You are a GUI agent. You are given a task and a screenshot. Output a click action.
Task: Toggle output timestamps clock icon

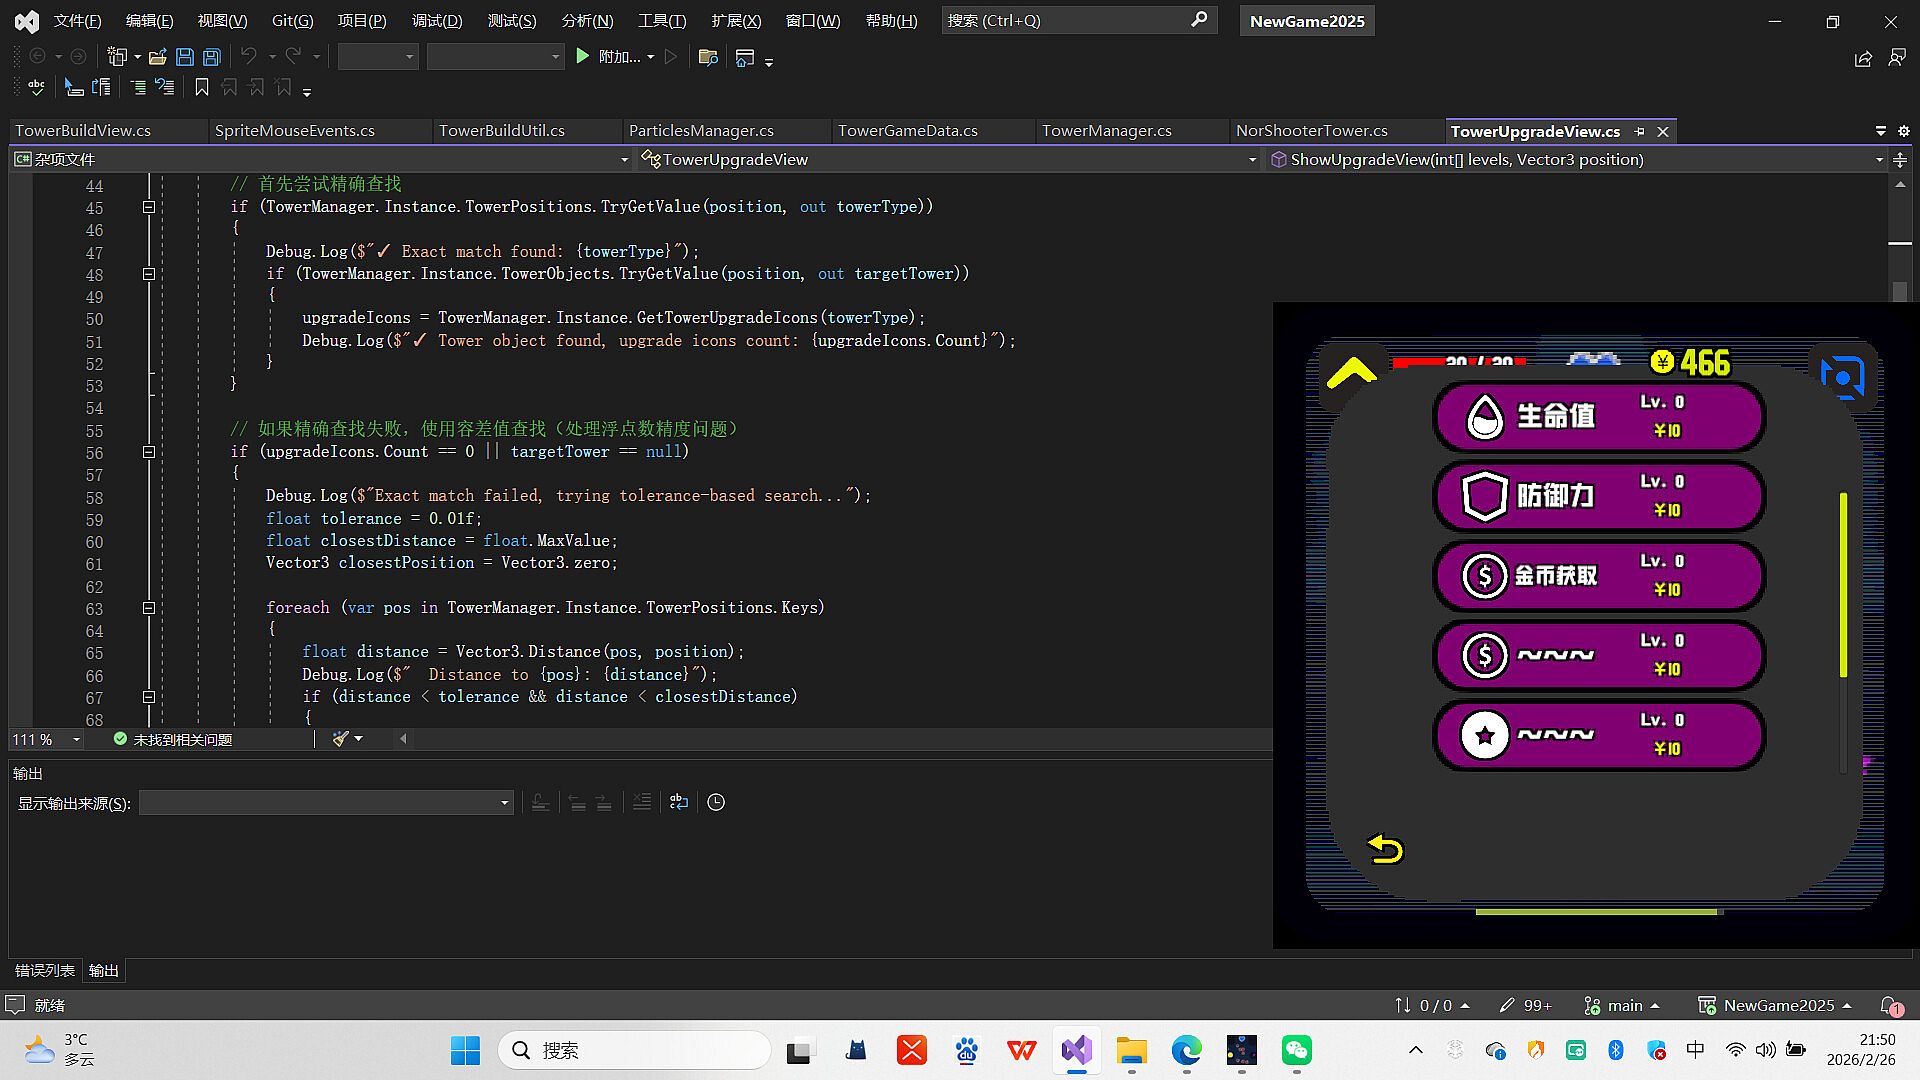point(716,802)
